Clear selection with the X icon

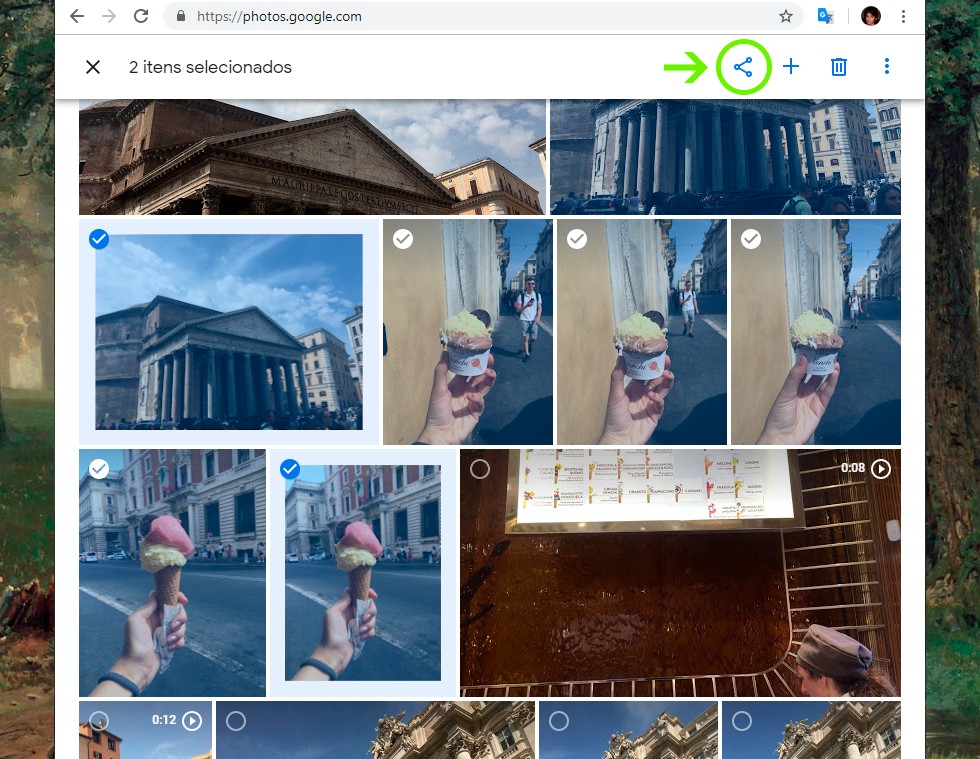point(93,67)
